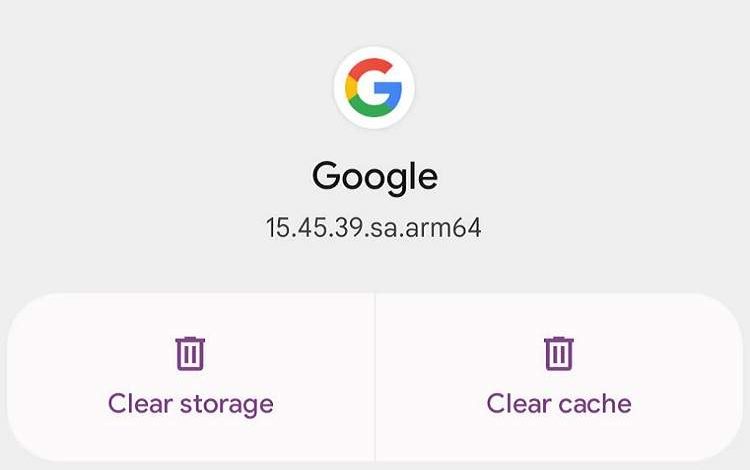Screen dimensions: 750x470
Task: Click the "Clear storage" text label
Action: point(190,404)
